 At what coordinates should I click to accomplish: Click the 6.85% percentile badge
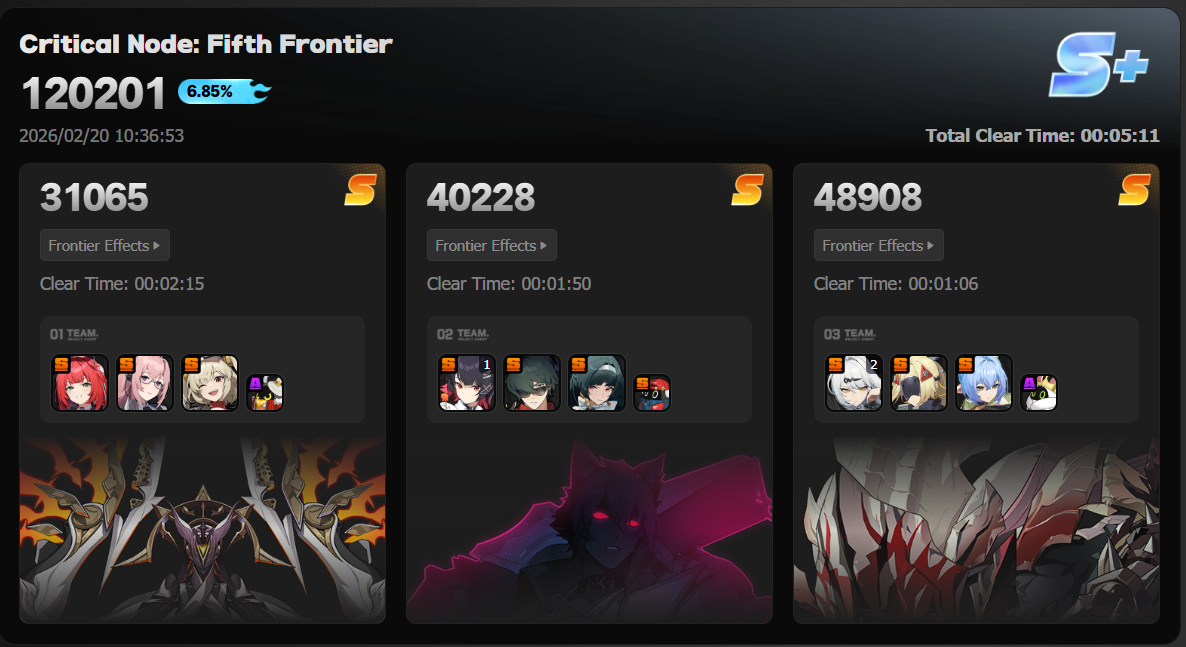[x=225, y=92]
